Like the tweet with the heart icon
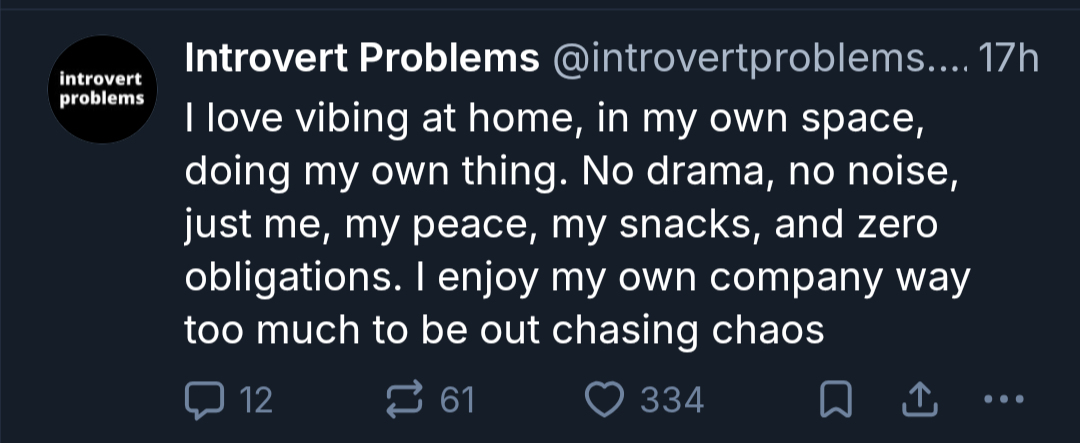Image resolution: width=1080 pixels, height=443 pixels. 603,400
